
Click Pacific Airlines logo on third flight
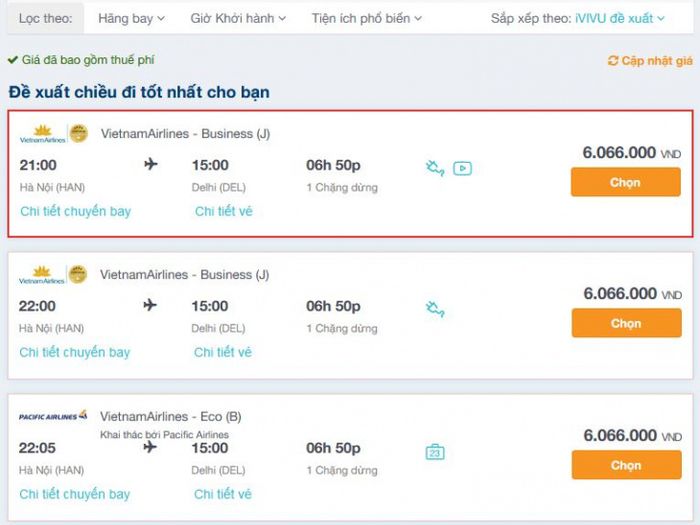[53, 416]
